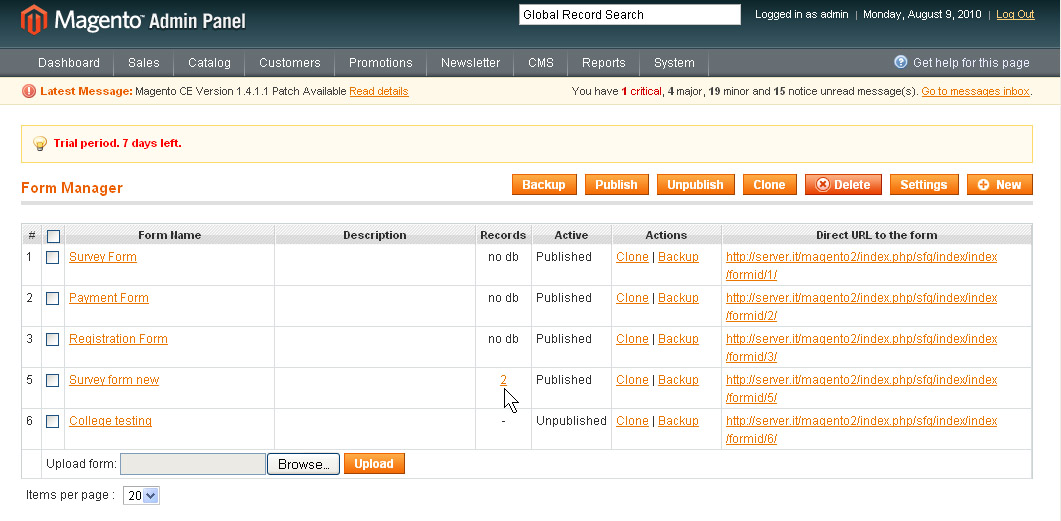
Task: Clone the Survey Form row
Action: coord(632,257)
